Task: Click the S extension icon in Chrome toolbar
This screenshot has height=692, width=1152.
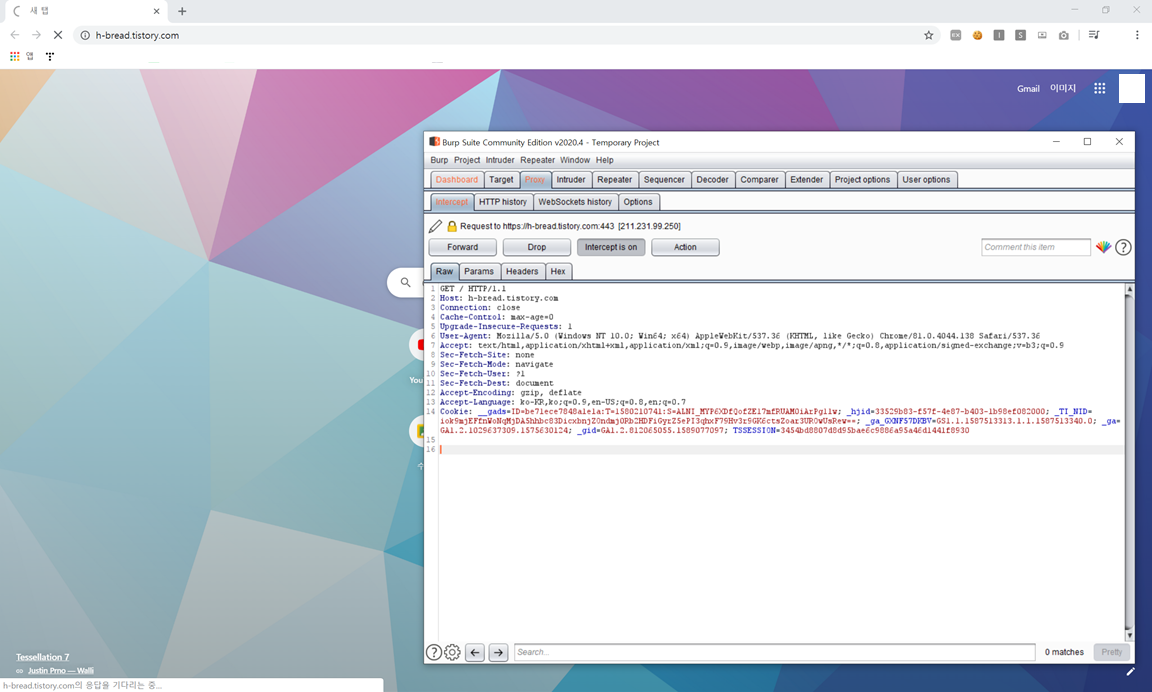Action: (x=1020, y=35)
